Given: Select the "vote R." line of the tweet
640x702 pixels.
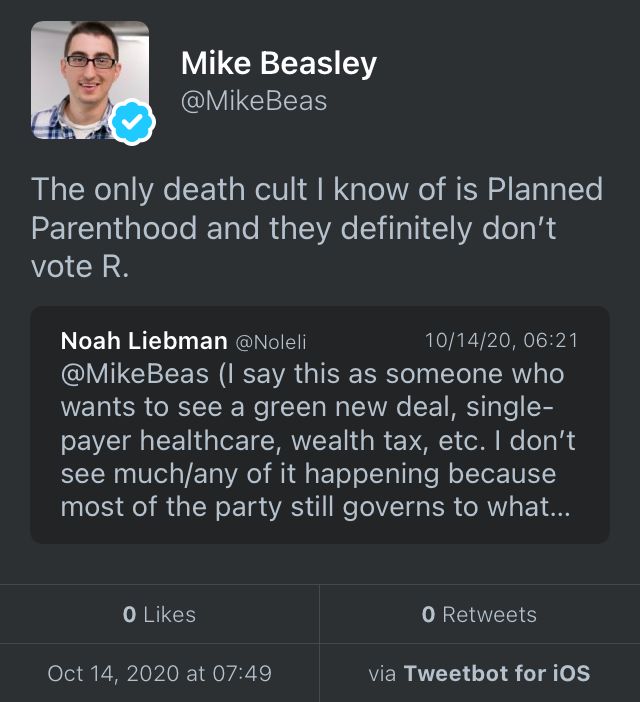Looking at the screenshot, I should pyautogui.click(x=80, y=268).
